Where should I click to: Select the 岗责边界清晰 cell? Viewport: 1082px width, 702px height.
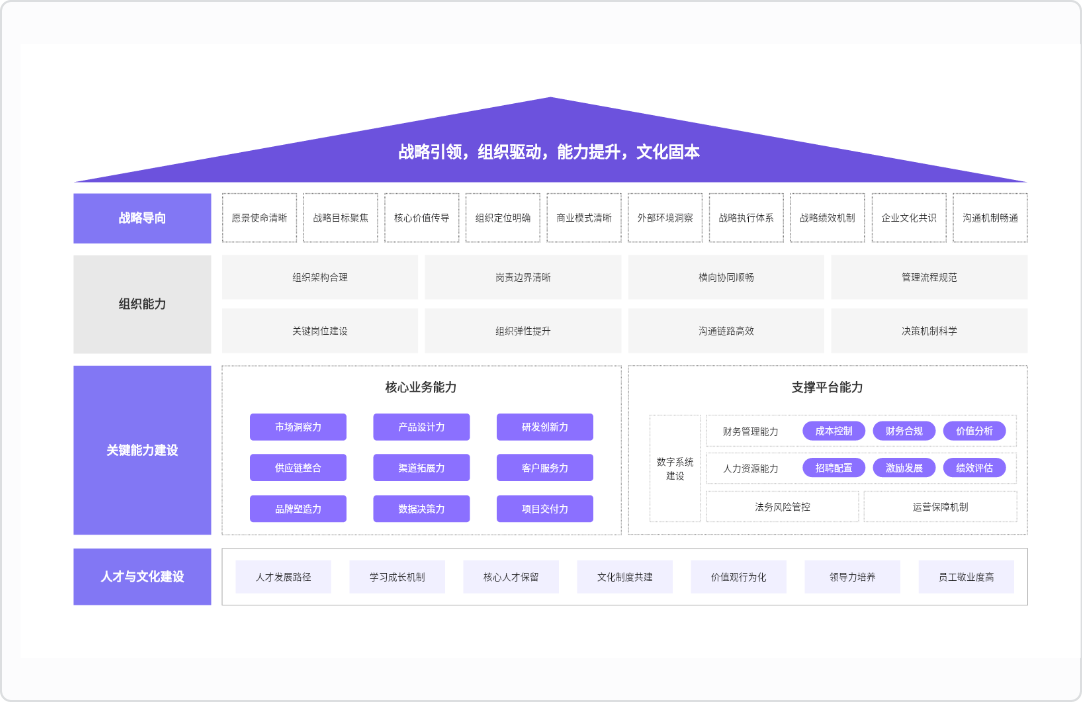(x=523, y=277)
